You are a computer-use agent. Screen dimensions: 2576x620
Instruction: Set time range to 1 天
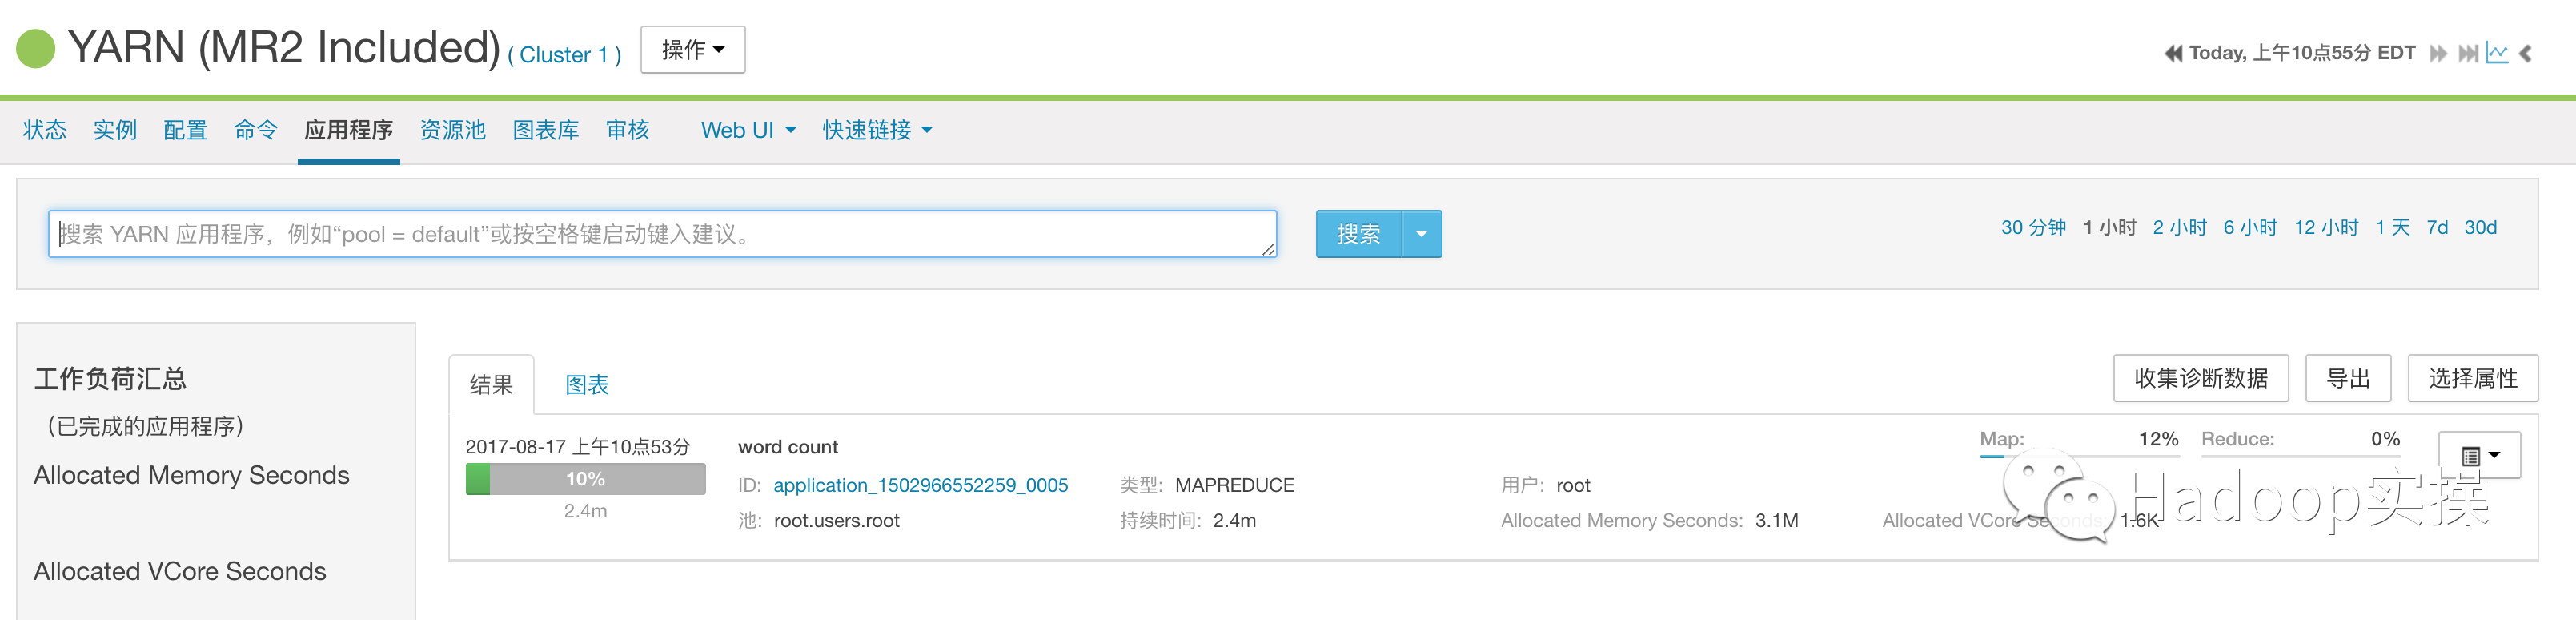point(2392,227)
